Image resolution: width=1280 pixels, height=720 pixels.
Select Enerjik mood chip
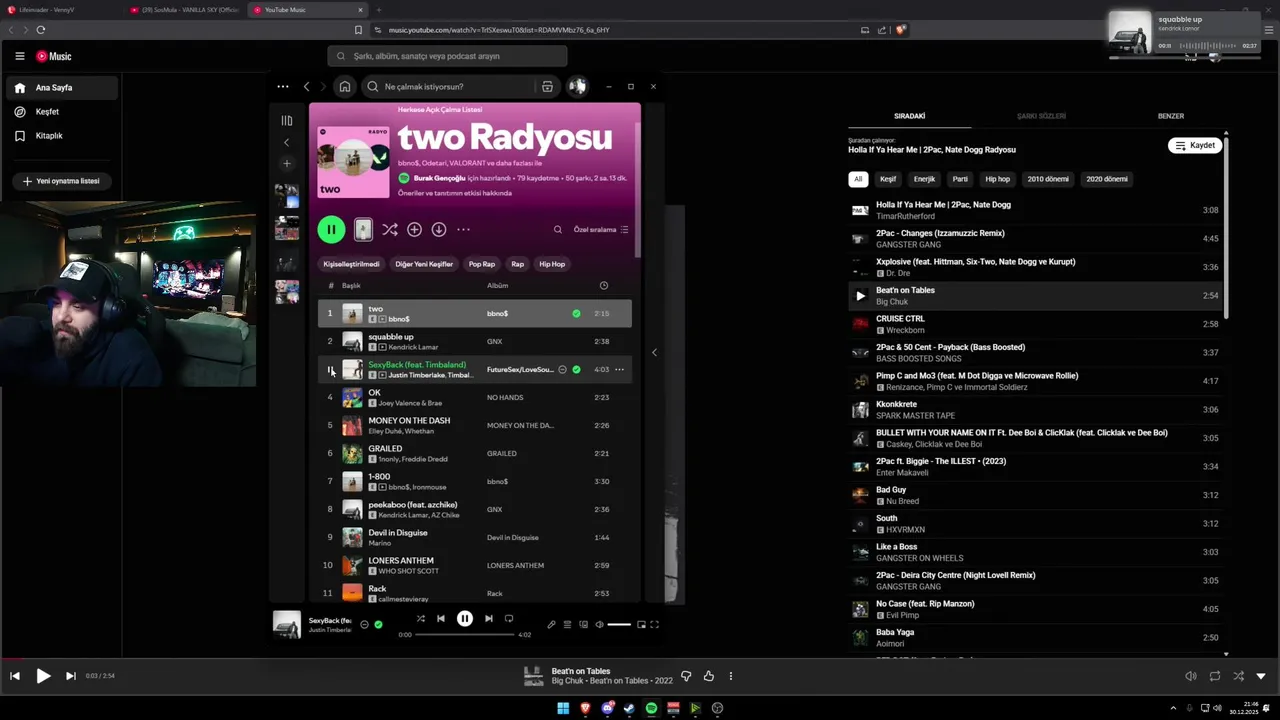tap(924, 180)
